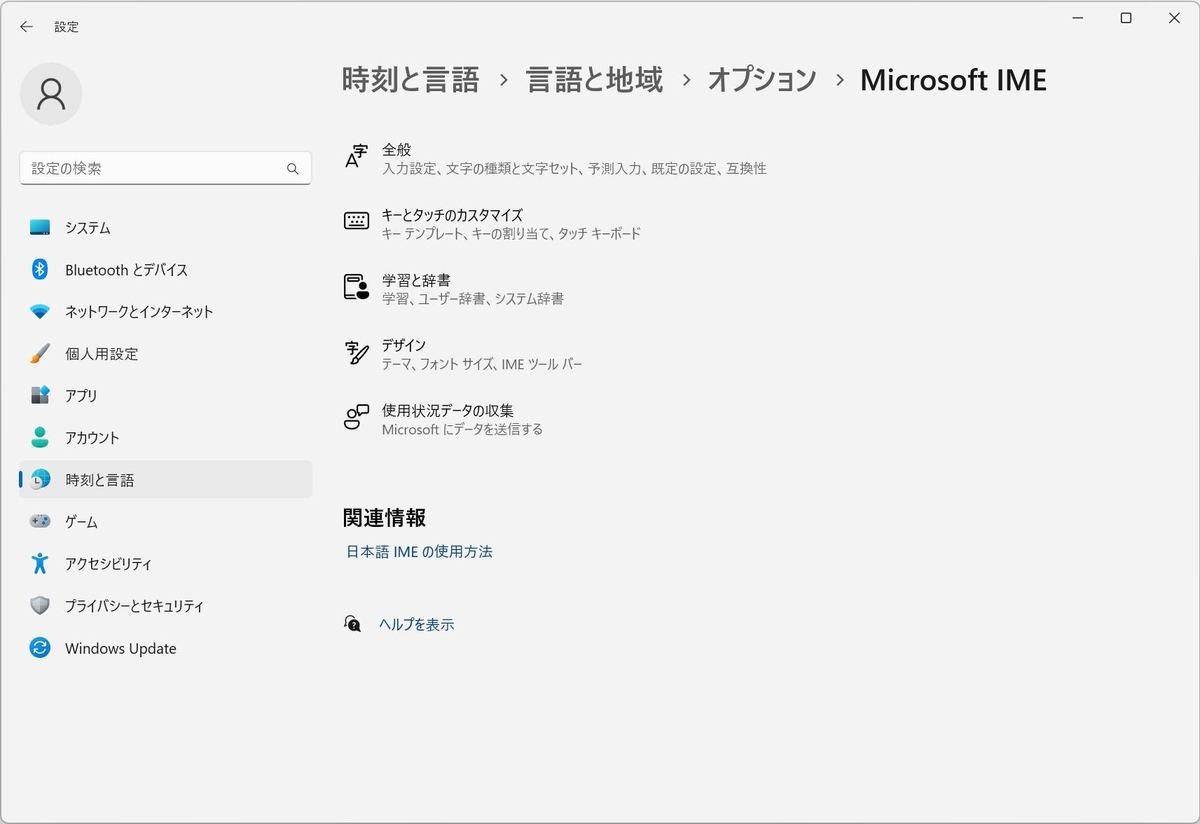Close the 設定 window
Screen dimensions: 1200x824
1173,18
